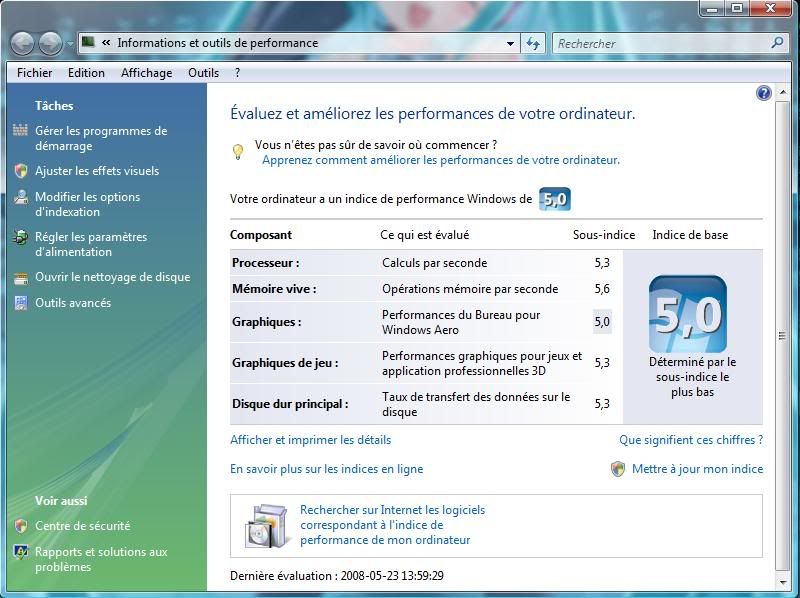Click the Forward navigation arrow button

(x=51, y=44)
